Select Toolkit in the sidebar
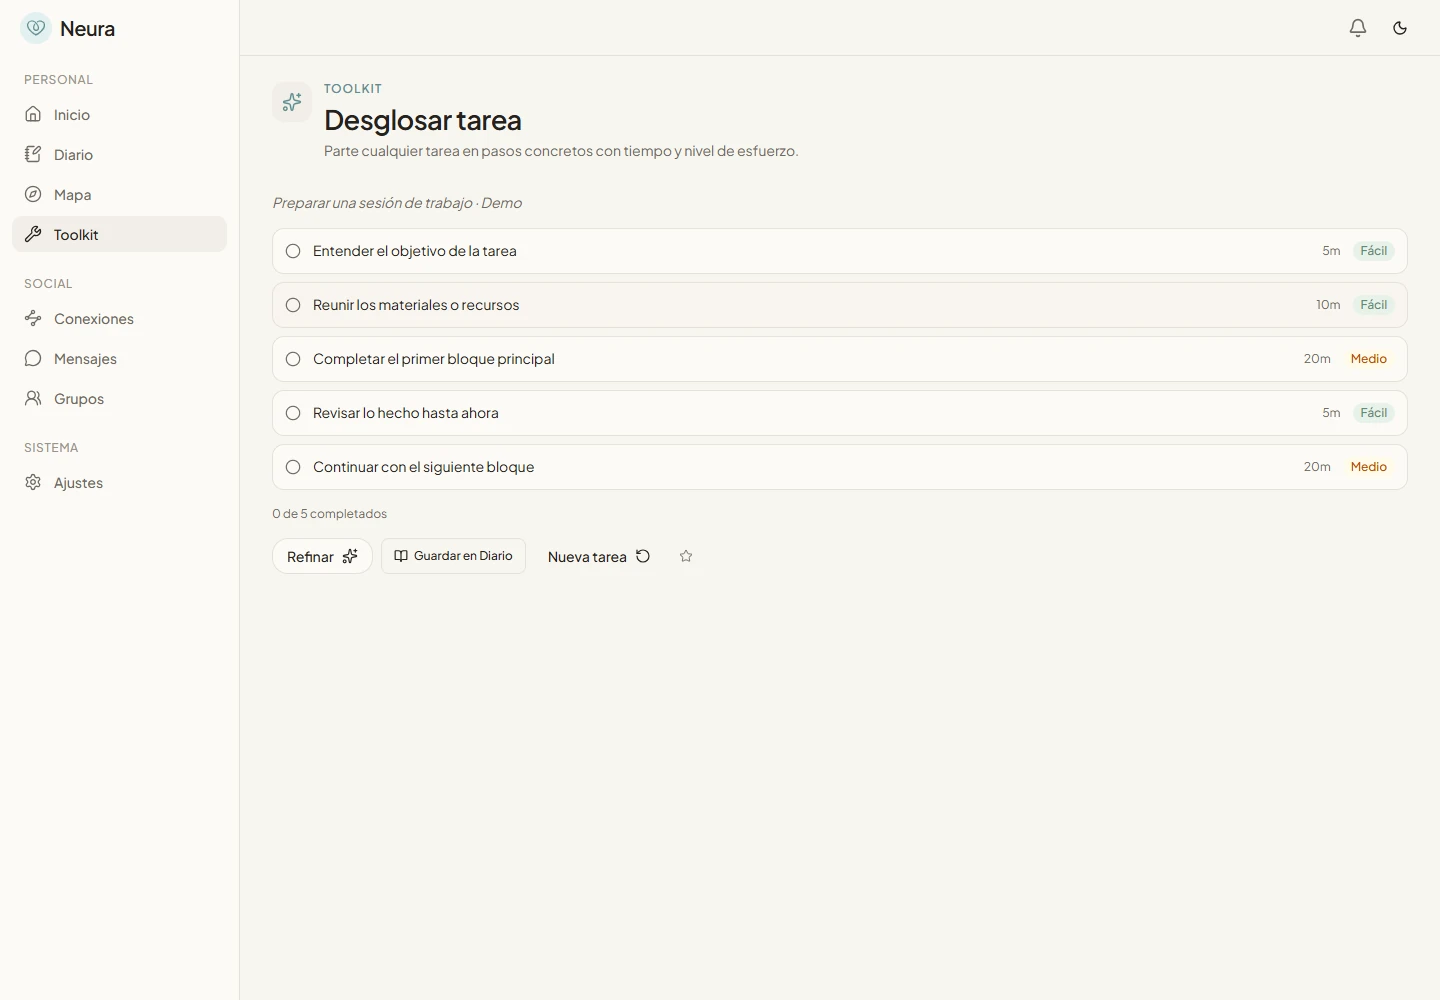The height and width of the screenshot is (1000, 1440). click(x=120, y=234)
